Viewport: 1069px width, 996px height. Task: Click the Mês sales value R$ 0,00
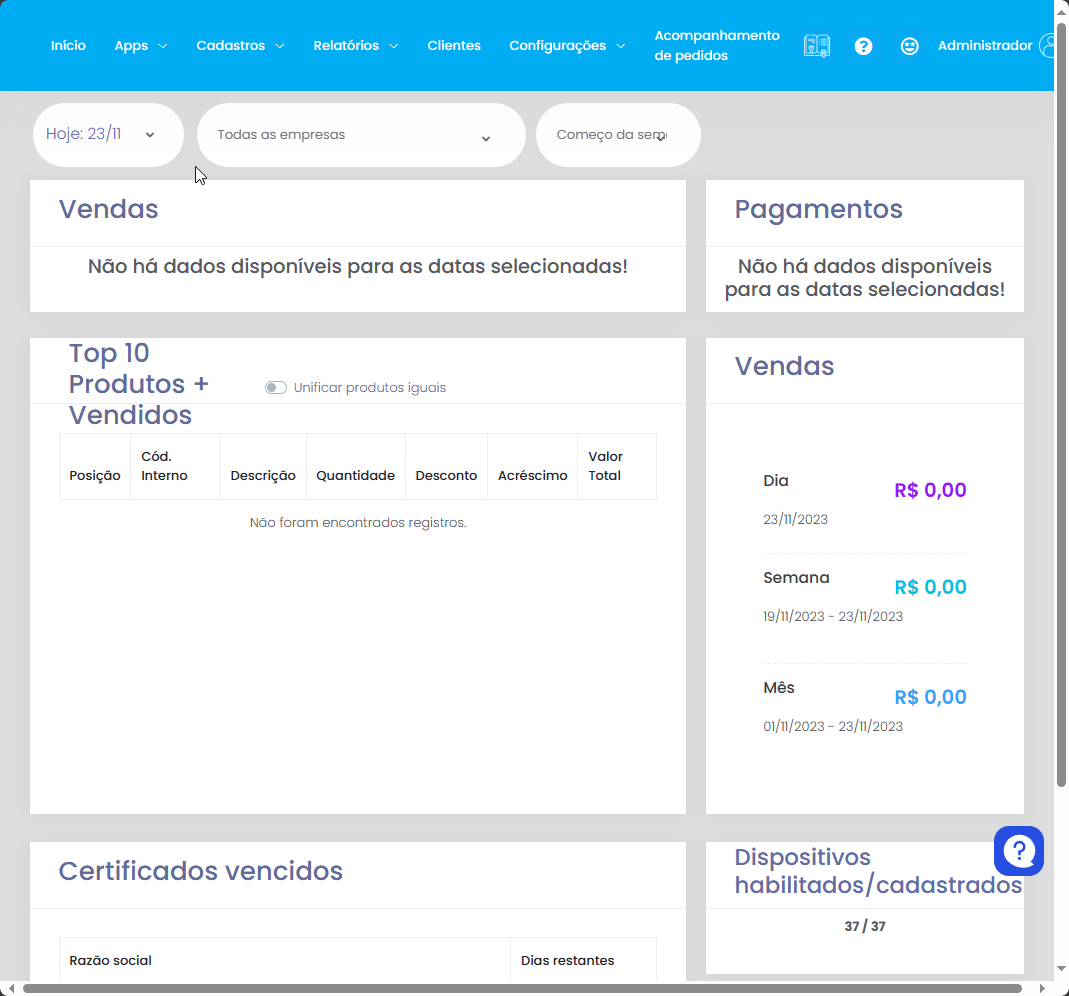pos(930,697)
